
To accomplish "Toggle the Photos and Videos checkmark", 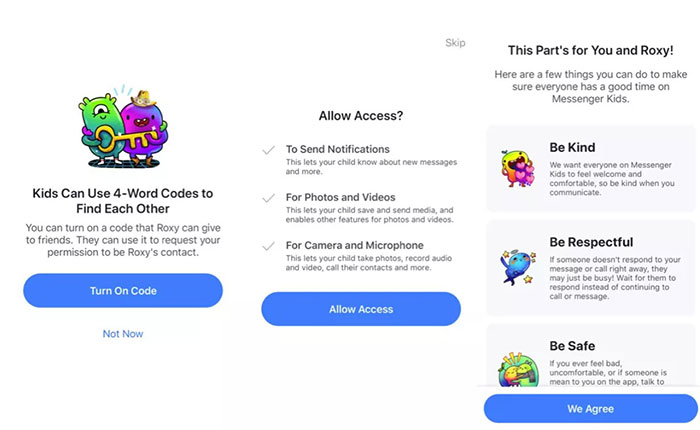I will point(268,198).
